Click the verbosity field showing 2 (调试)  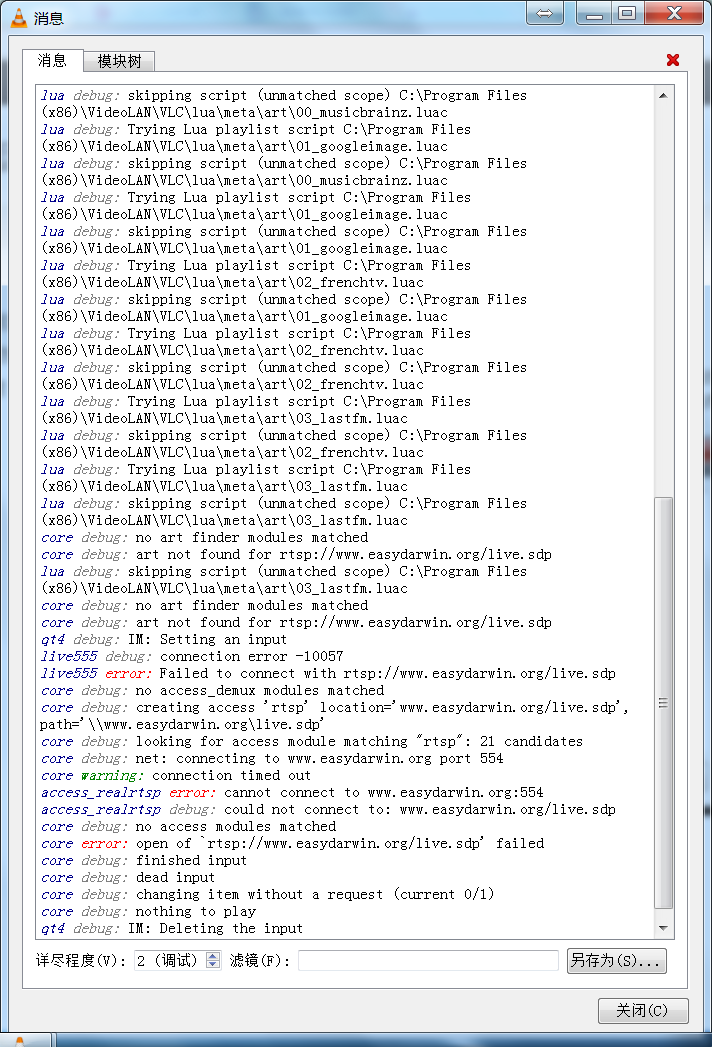[170, 961]
